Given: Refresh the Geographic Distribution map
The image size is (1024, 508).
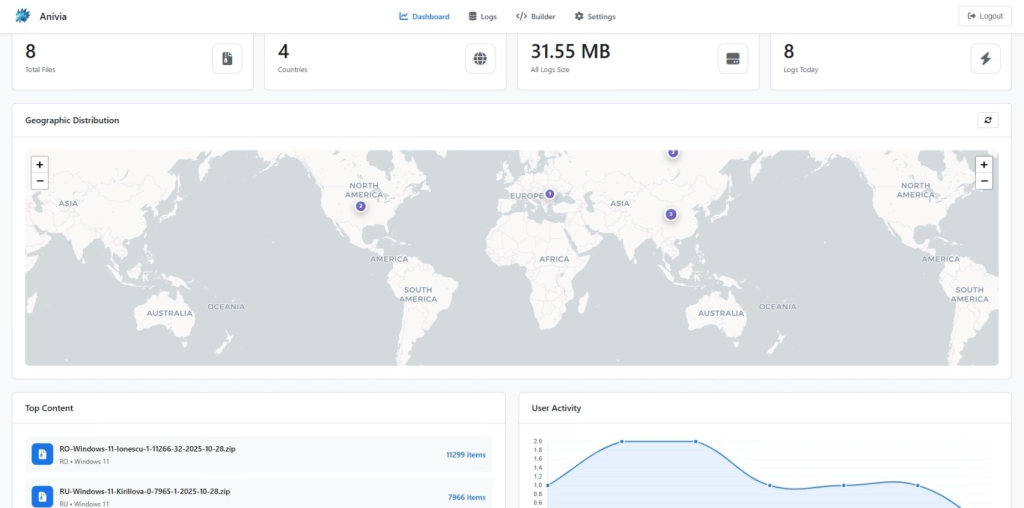Looking at the screenshot, I should (988, 120).
